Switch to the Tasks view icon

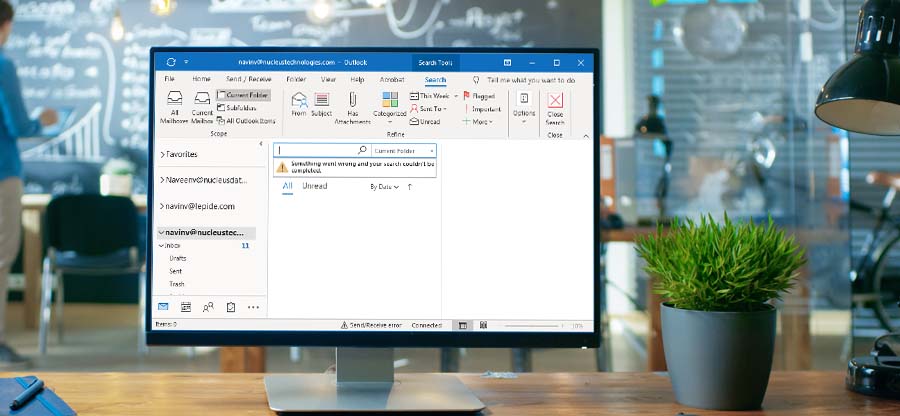pos(231,307)
